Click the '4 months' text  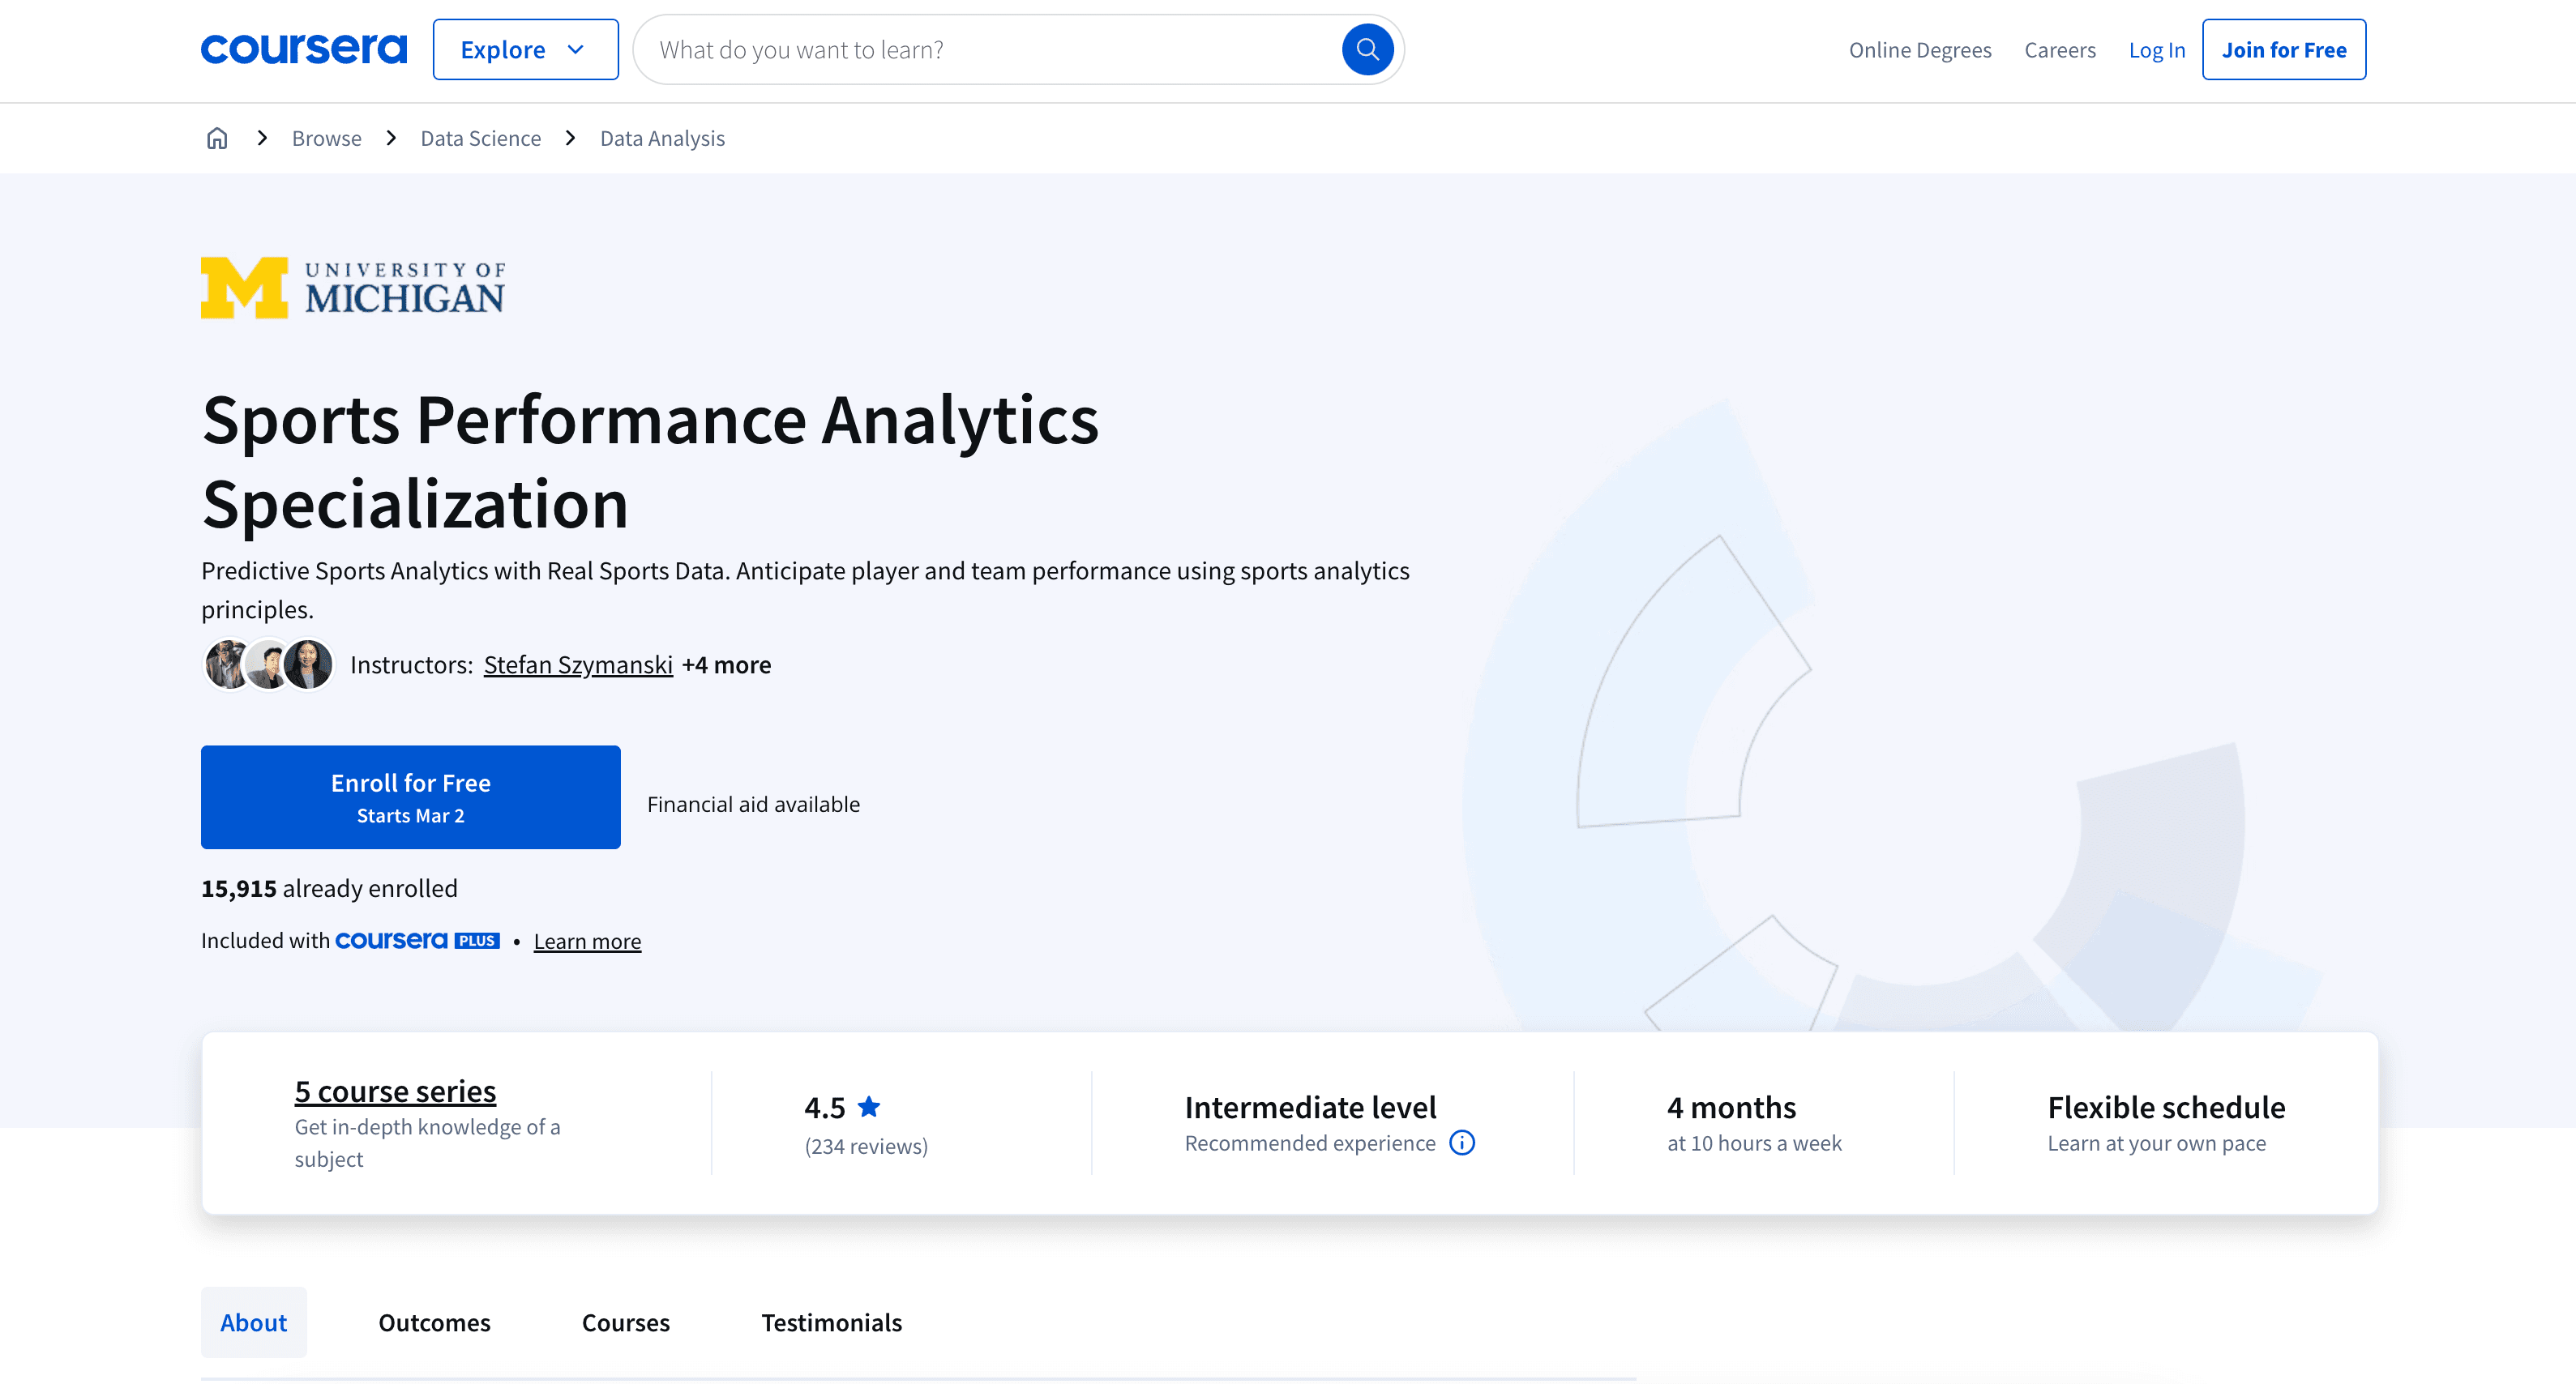[x=1731, y=1107]
